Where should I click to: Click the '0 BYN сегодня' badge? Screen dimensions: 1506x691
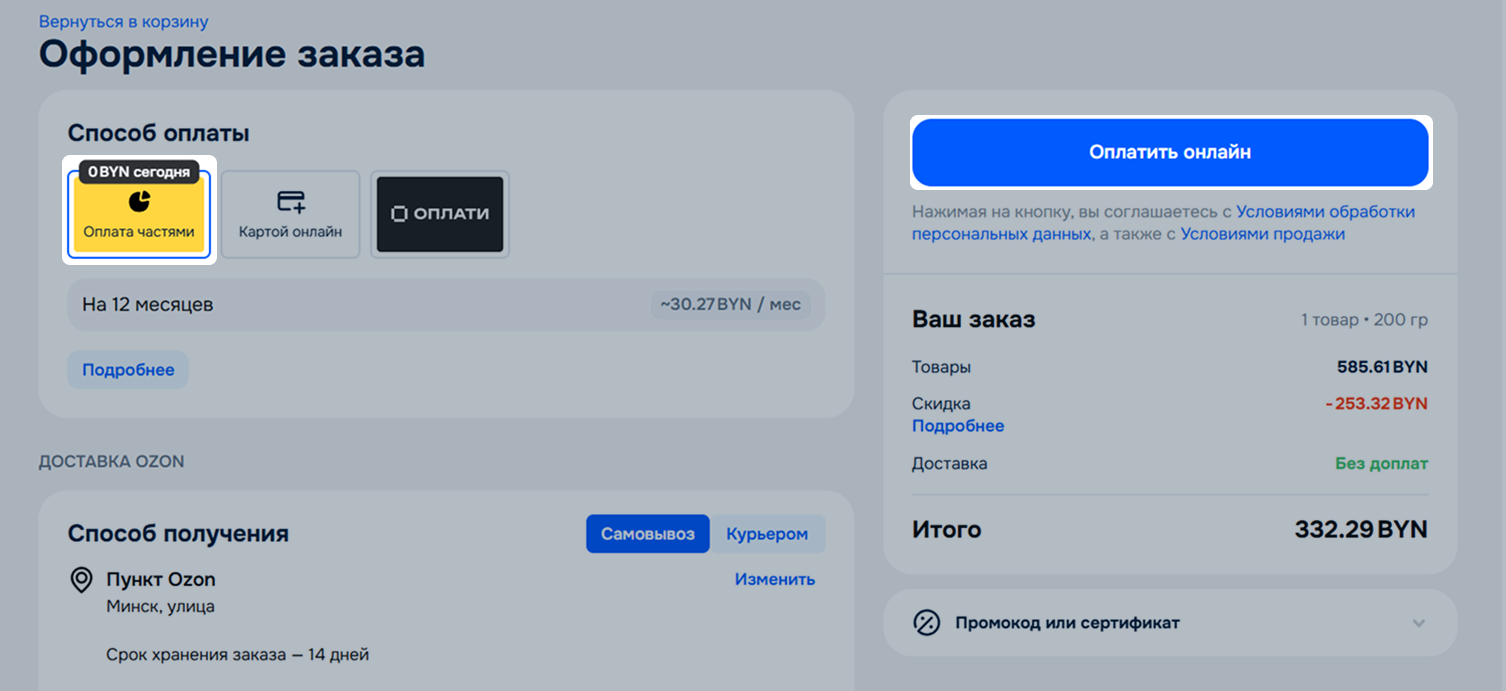coord(139,172)
